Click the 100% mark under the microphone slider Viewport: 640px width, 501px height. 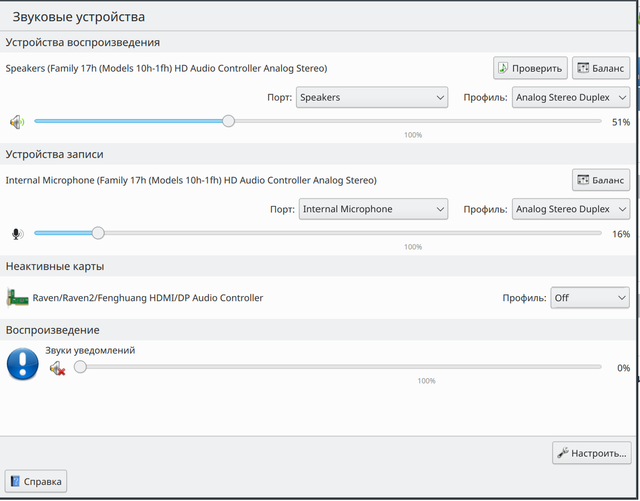(x=413, y=247)
